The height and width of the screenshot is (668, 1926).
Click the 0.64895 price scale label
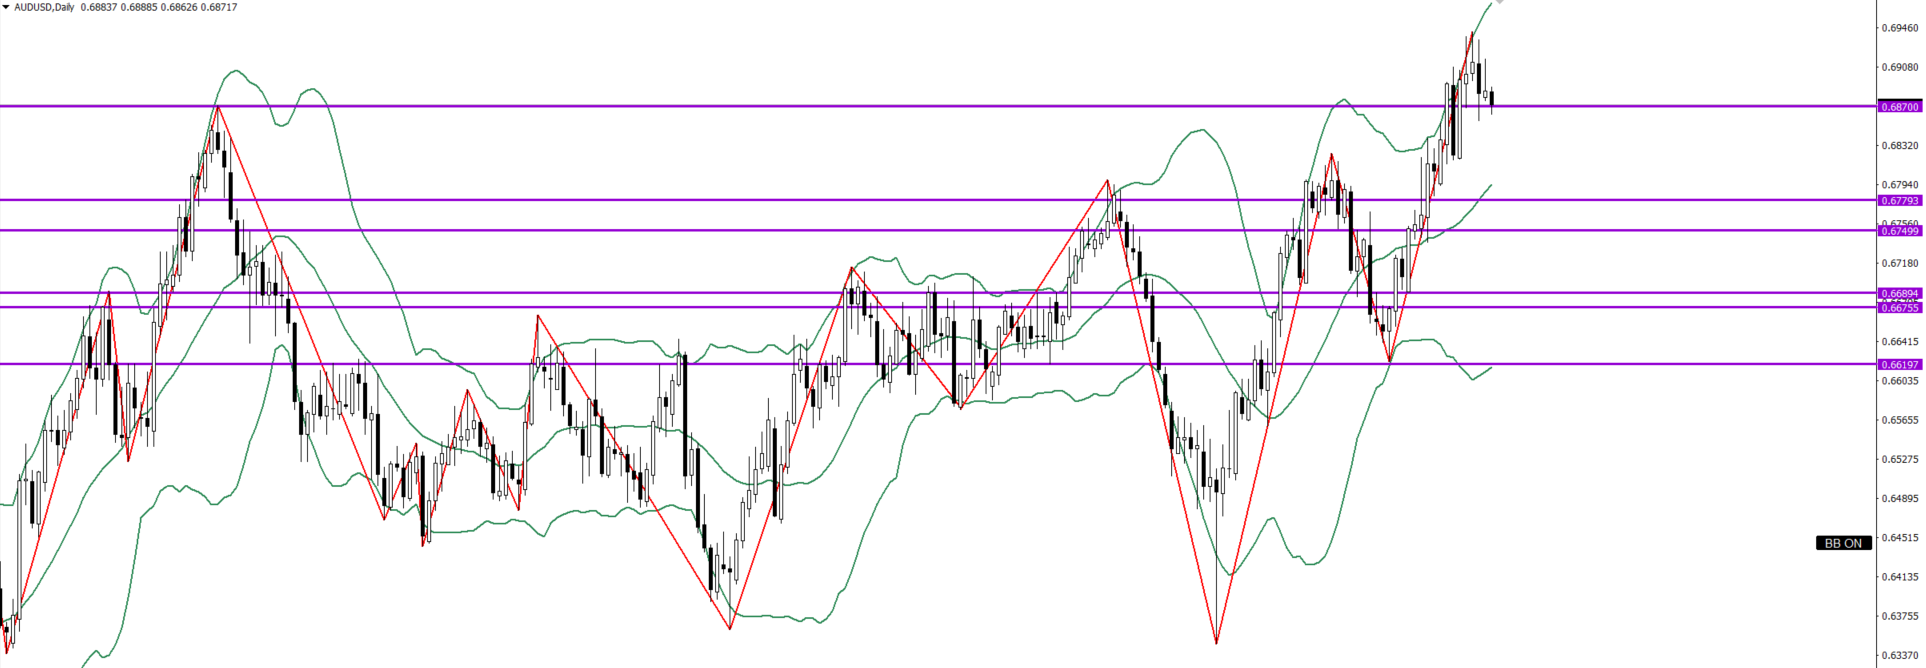click(x=1899, y=499)
